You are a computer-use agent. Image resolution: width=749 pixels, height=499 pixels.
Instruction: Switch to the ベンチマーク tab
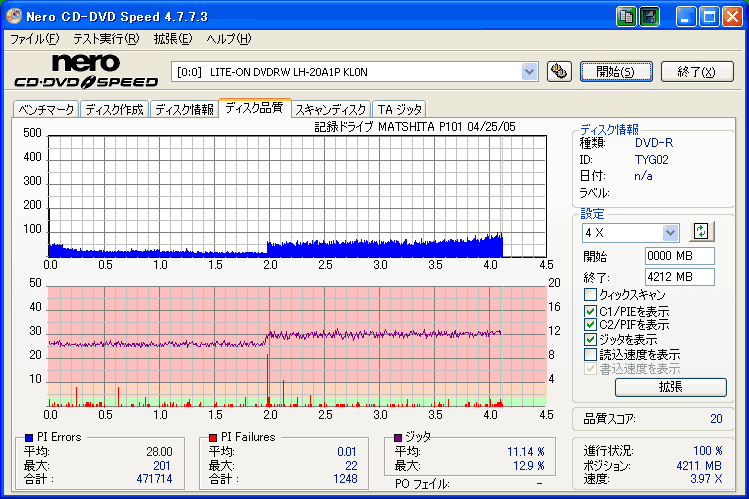coord(46,109)
